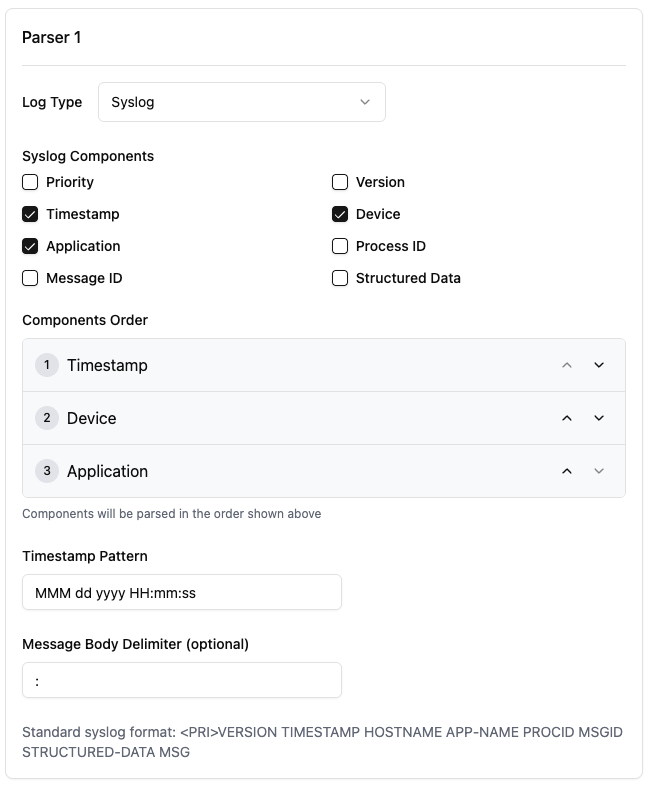Move Device up in components order
649x785 pixels.
pyautogui.click(x=567, y=418)
